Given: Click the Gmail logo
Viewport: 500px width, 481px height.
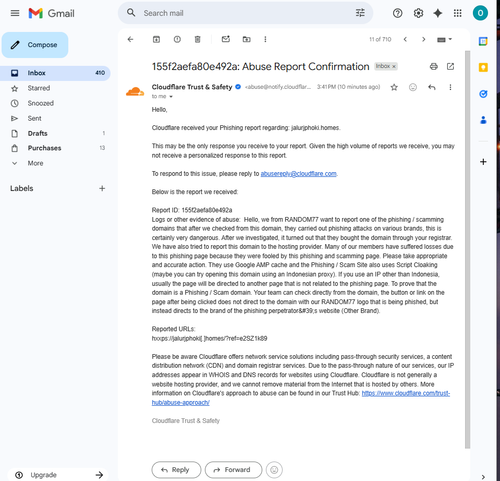Looking at the screenshot, I should pyautogui.click(x=52, y=13).
